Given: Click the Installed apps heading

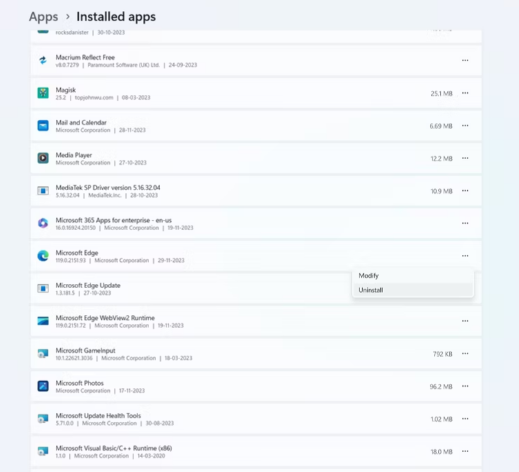Looking at the screenshot, I should 116,17.
